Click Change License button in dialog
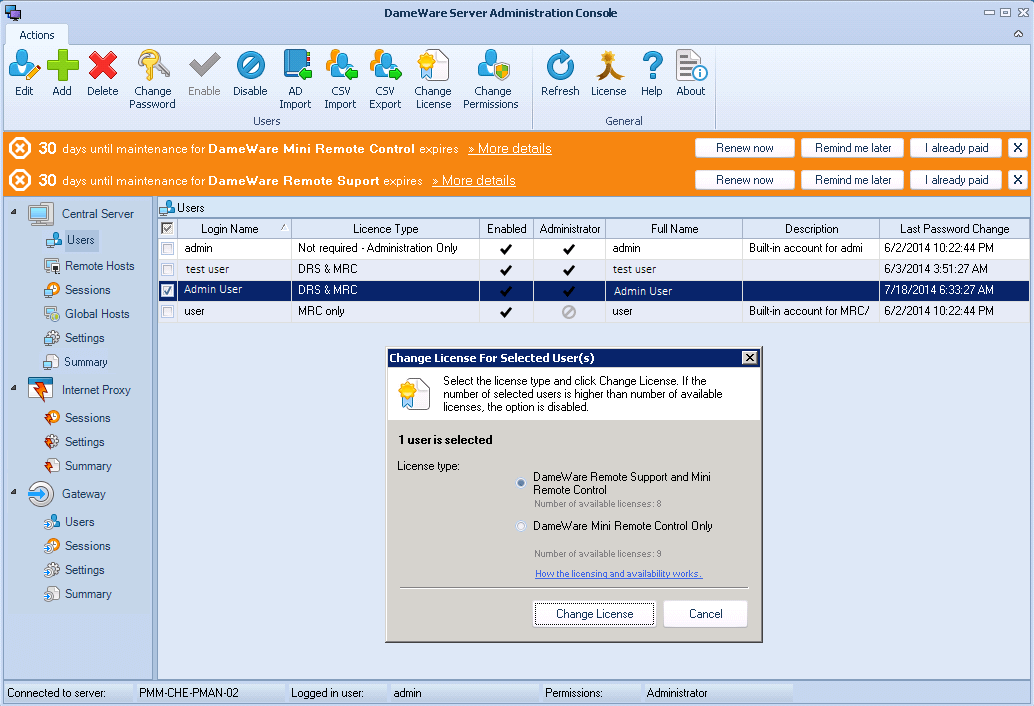This screenshot has width=1034, height=706. pyautogui.click(x=594, y=614)
